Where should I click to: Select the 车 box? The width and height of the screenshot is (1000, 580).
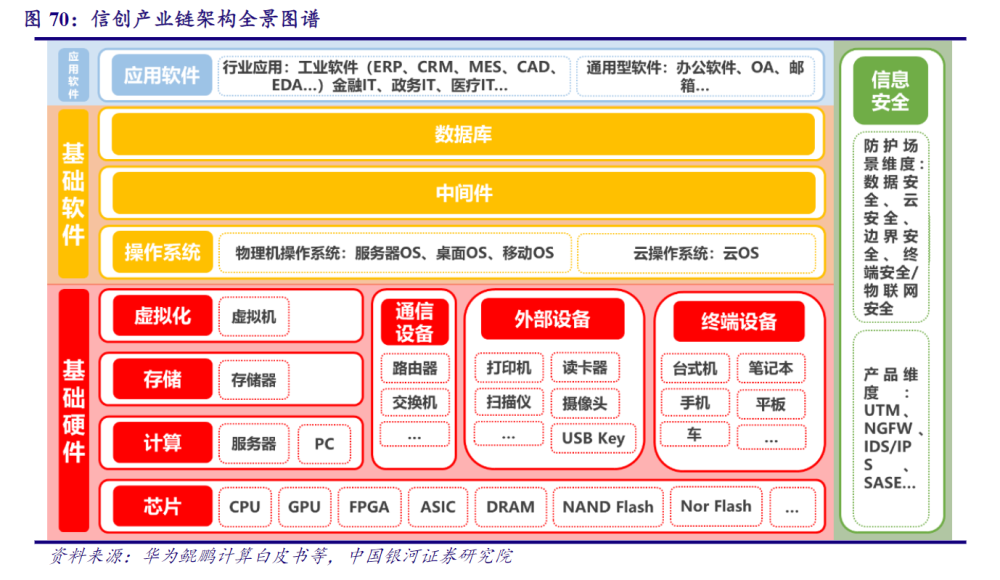(x=695, y=434)
